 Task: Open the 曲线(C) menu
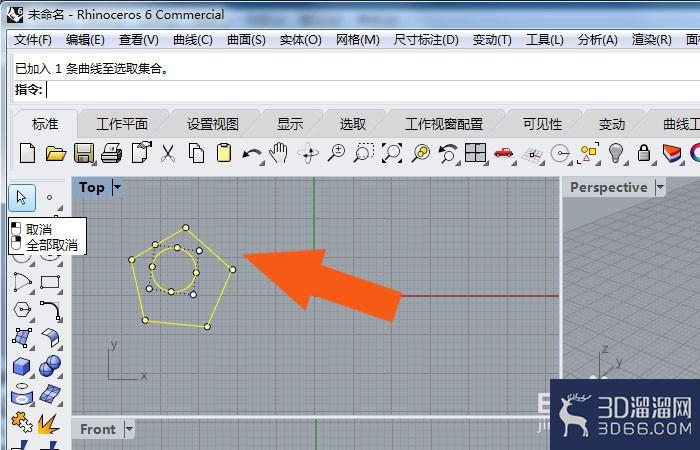[192, 40]
